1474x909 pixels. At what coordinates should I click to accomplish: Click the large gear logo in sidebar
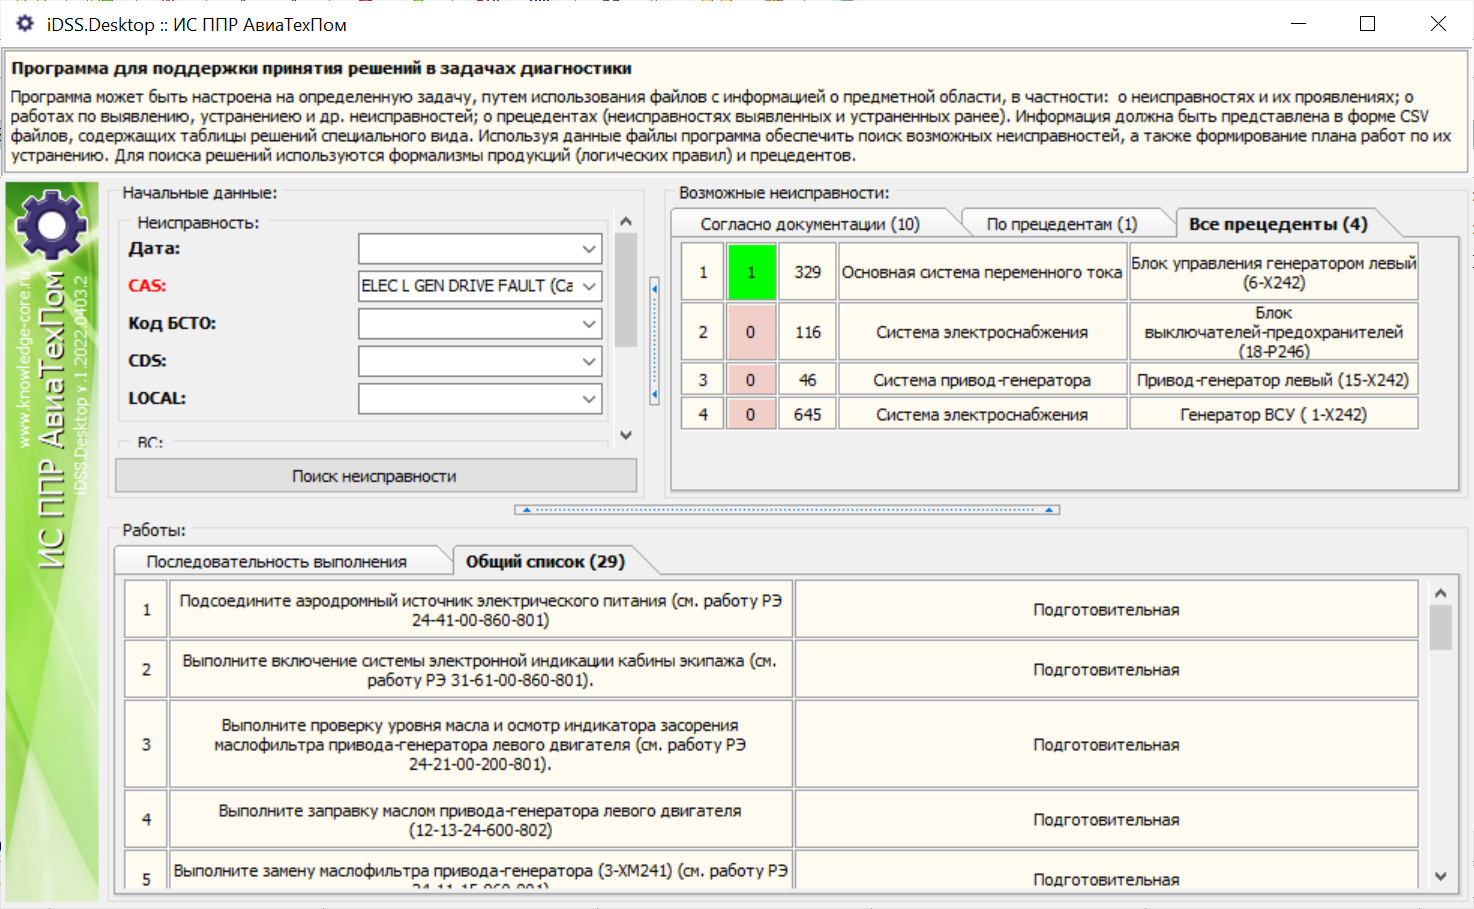tap(51, 223)
